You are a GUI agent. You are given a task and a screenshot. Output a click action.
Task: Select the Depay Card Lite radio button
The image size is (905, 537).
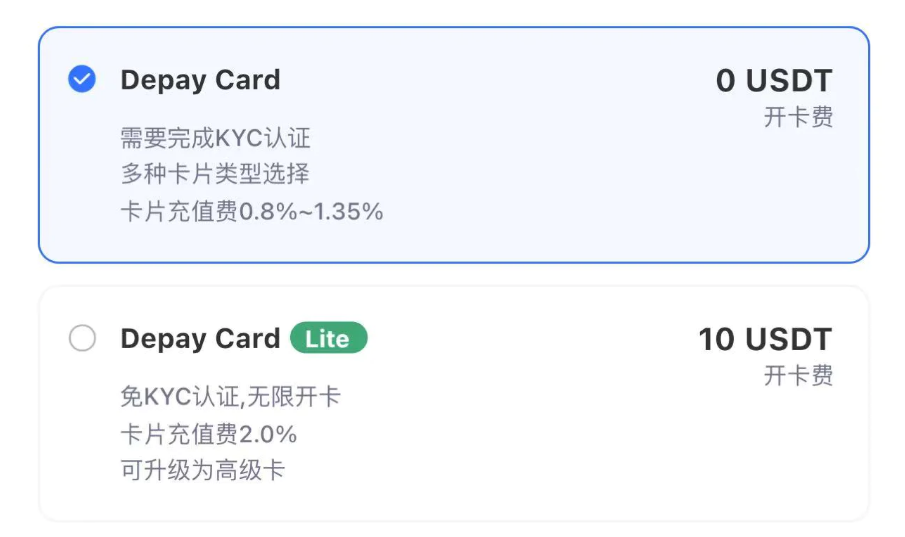pyautogui.click(x=82, y=338)
